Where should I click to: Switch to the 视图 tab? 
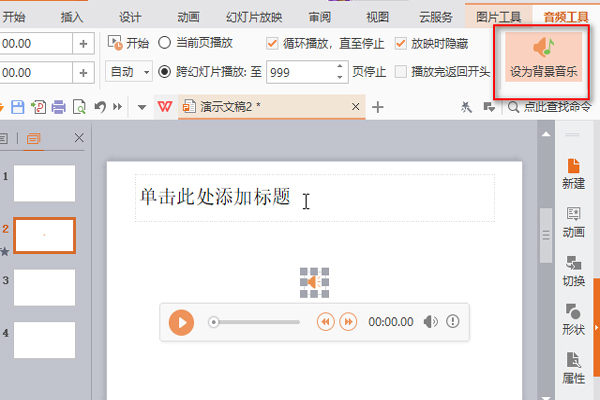(377, 17)
